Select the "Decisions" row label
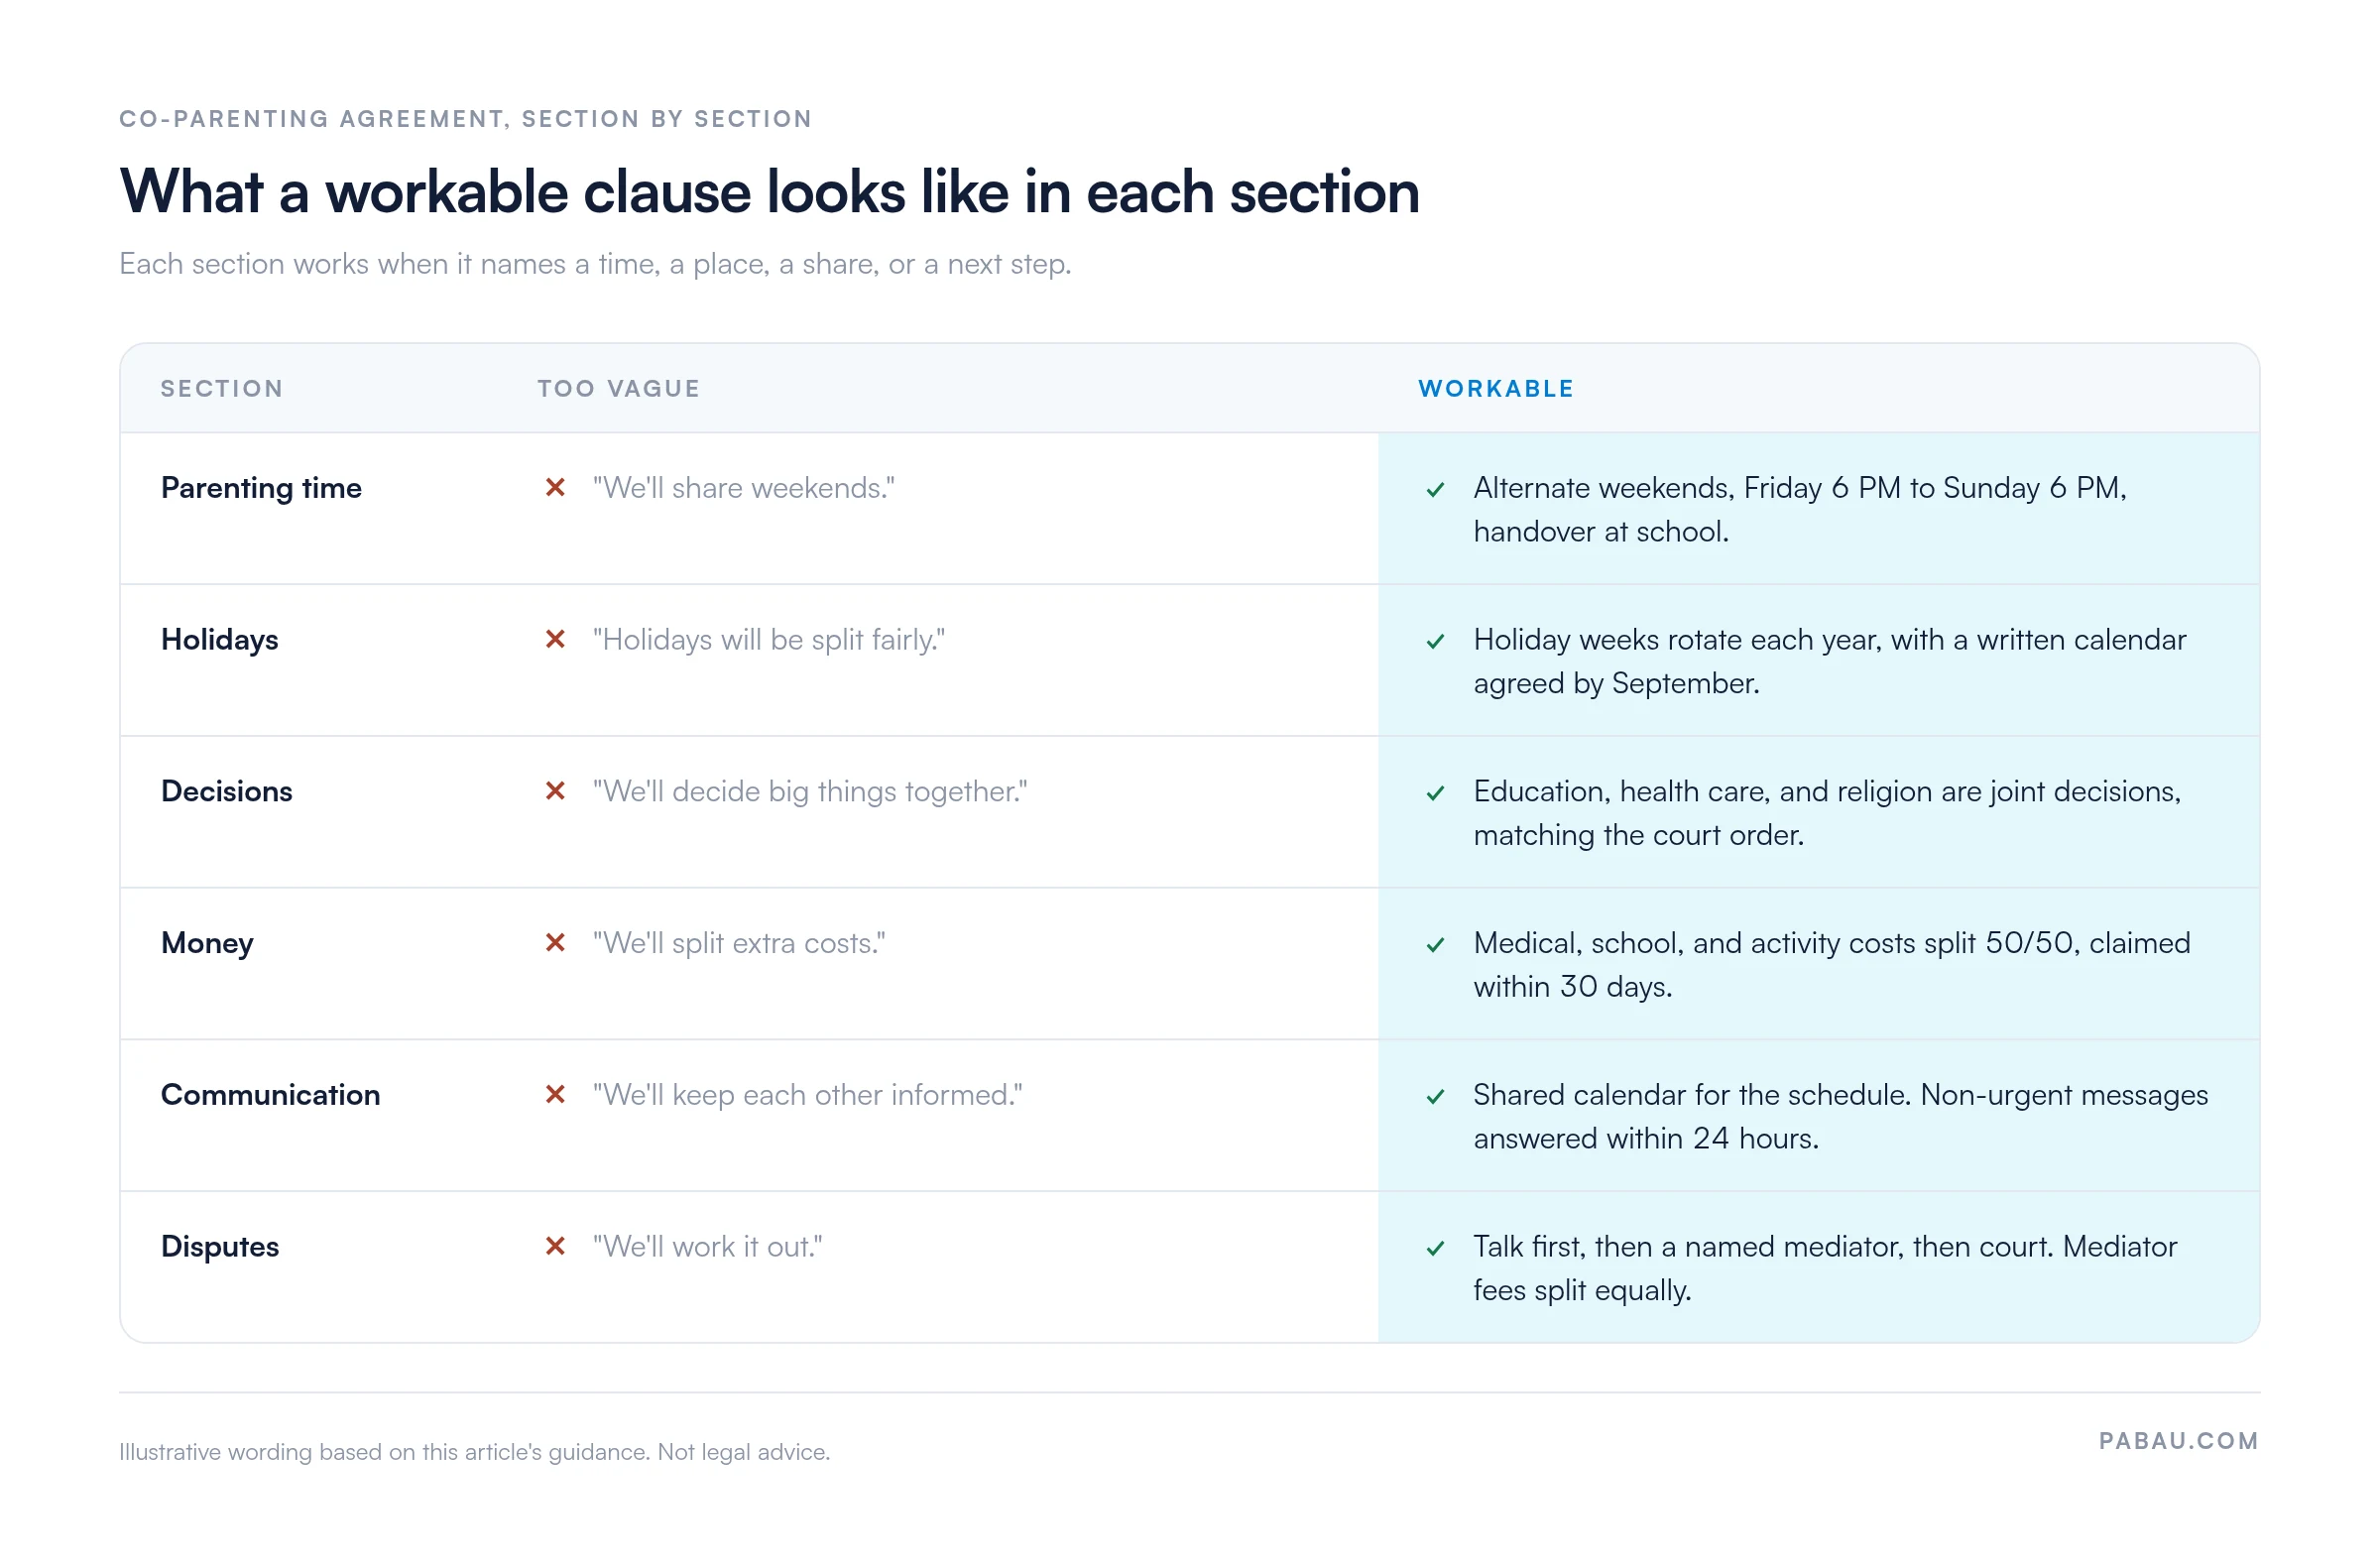This screenshot has height=1567, width=2380. [227, 791]
